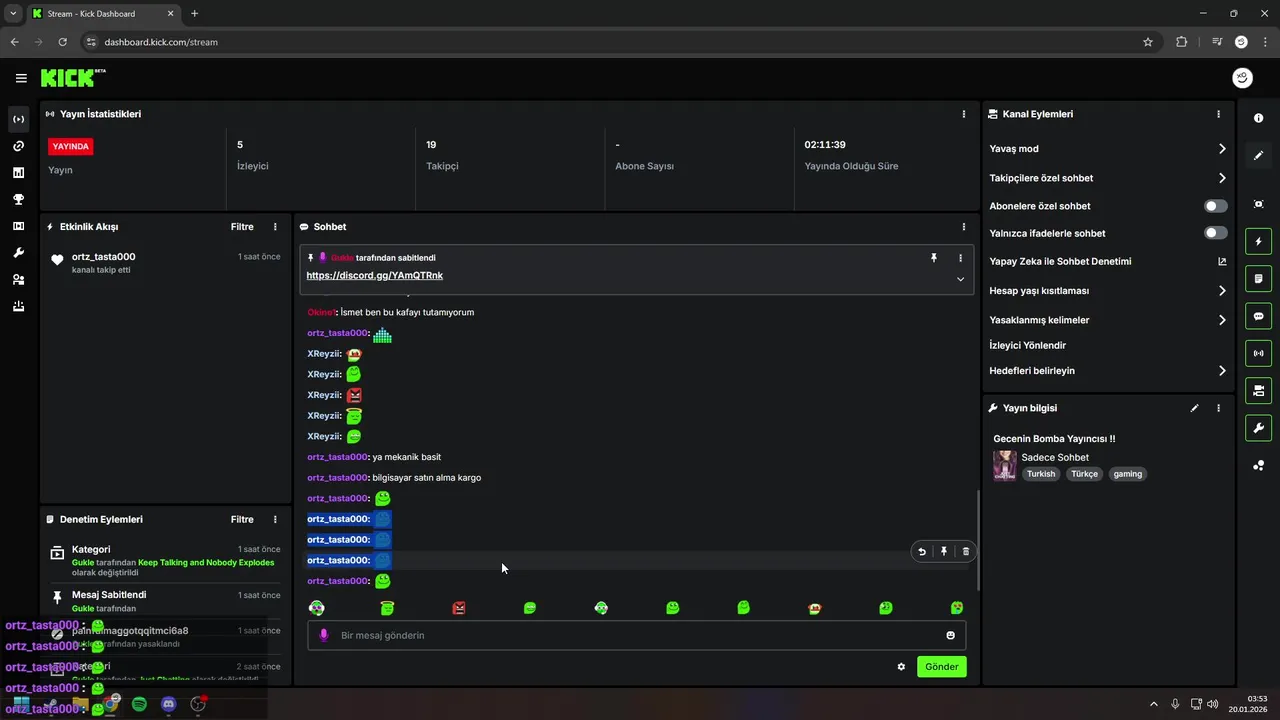Open Discord from the taskbar
The image size is (1280, 720).
pyautogui.click(x=168, y=704)
